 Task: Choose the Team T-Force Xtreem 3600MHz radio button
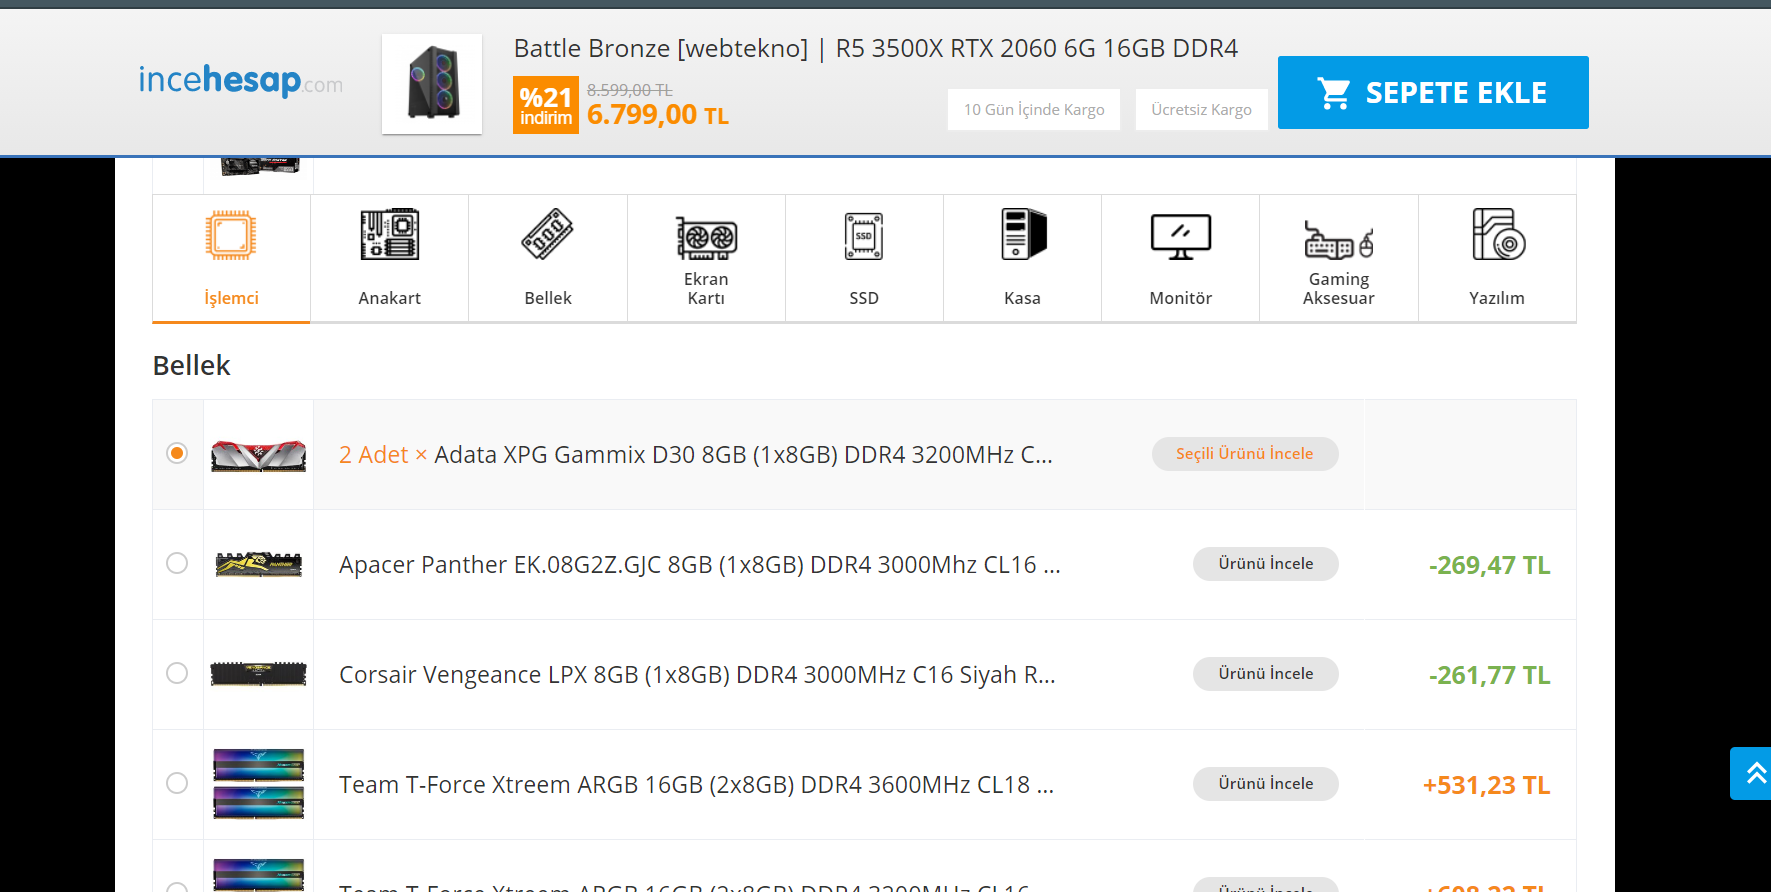[x=177, y=784]
